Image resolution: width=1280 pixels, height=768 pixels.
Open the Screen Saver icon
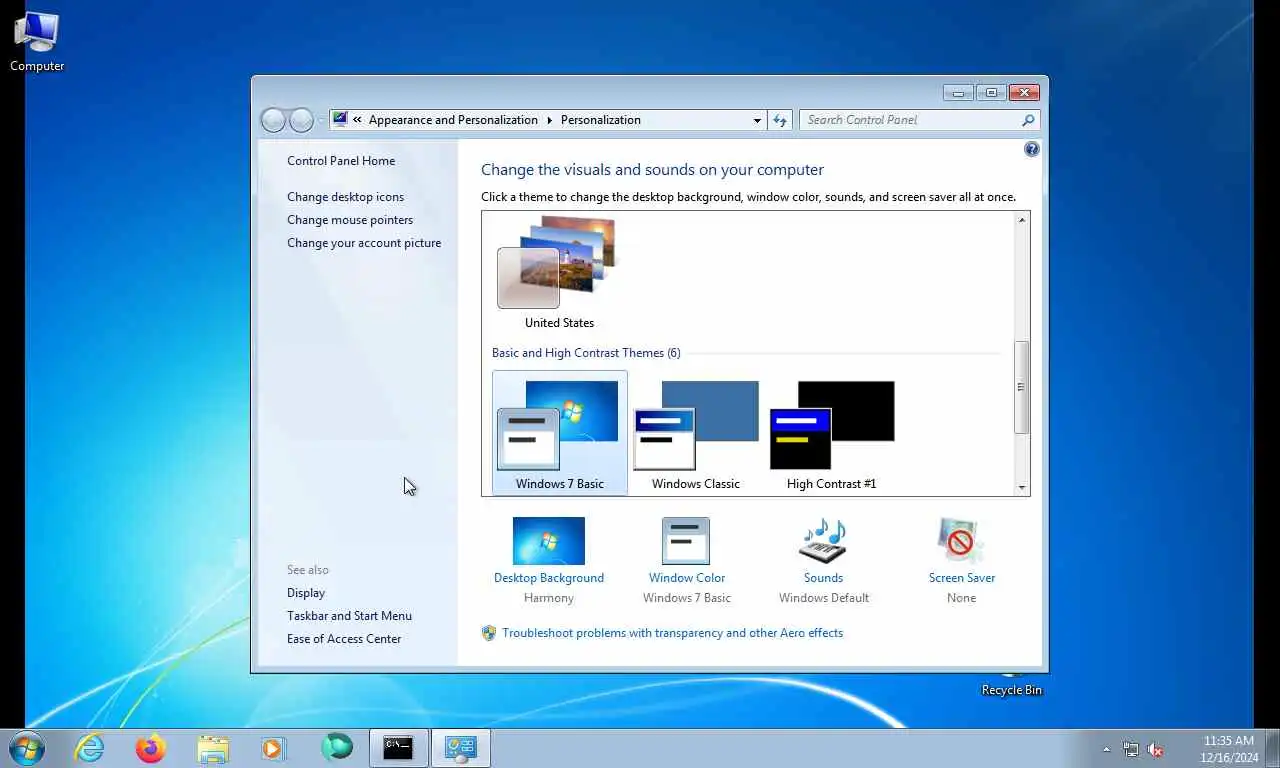tap(961, 541)
